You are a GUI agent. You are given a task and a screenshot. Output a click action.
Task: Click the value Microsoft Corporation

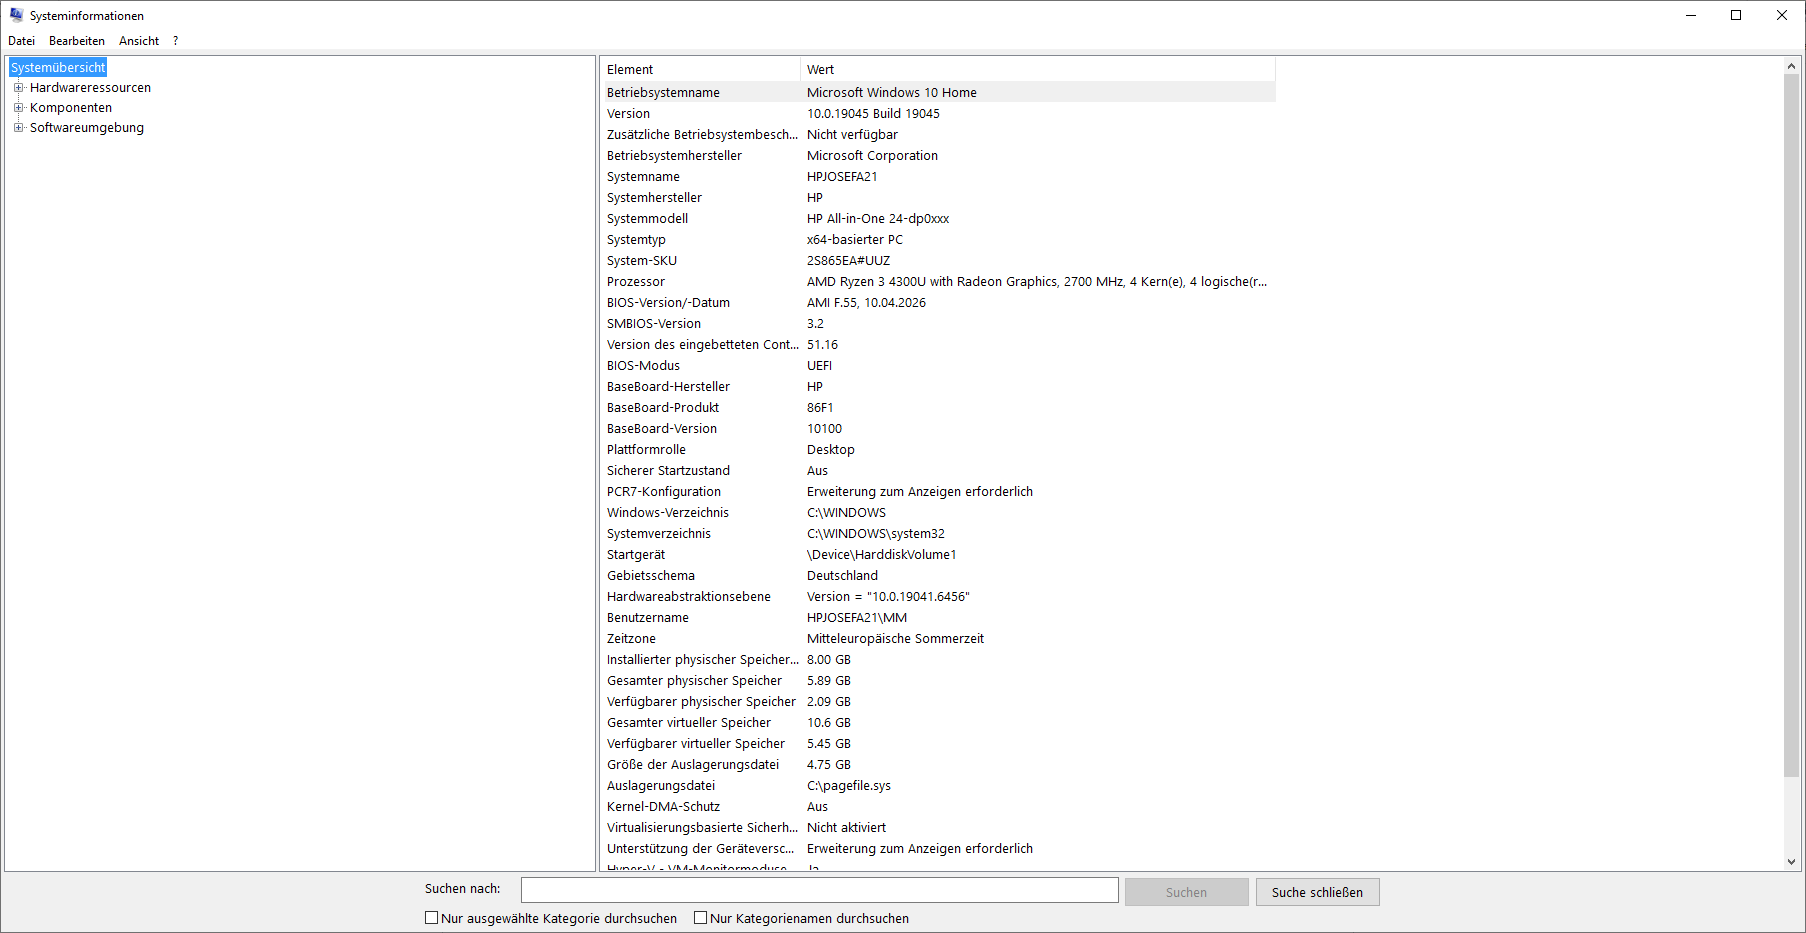click(872, 155)
